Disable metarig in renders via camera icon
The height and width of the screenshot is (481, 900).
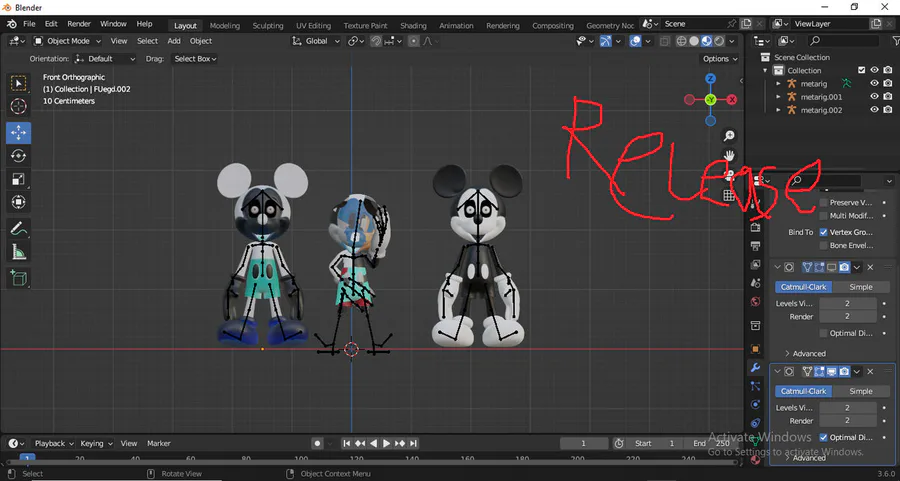(x=887, y=83)
